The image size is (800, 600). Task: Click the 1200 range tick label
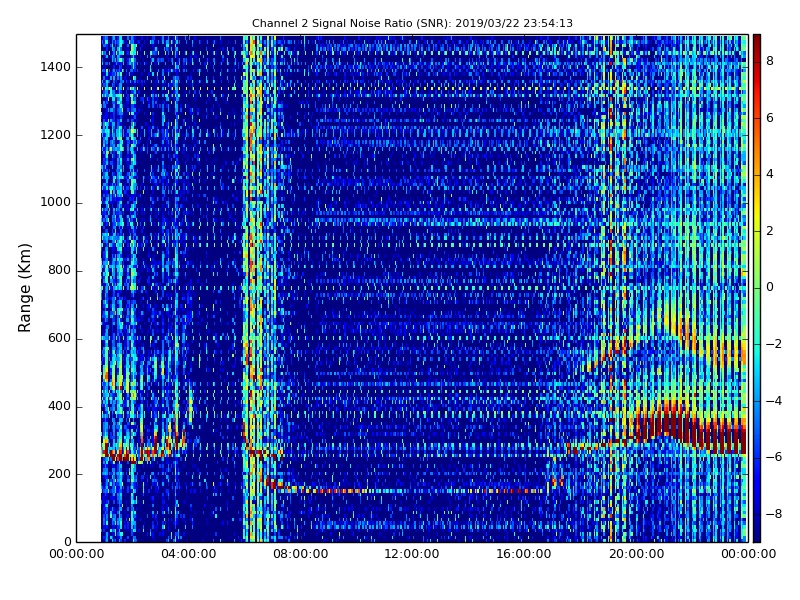point(55,135)
